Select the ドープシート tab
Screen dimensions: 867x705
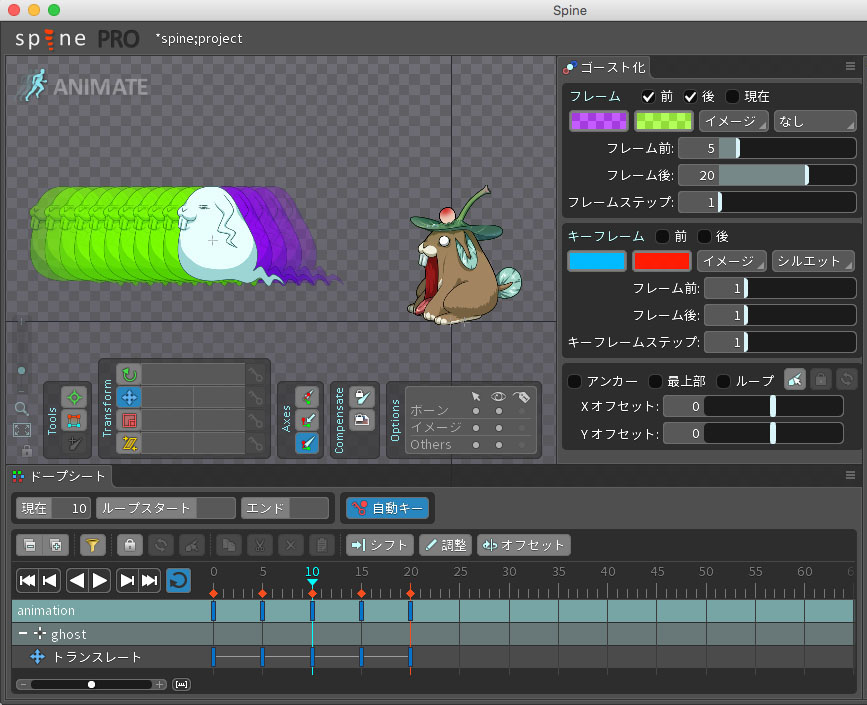60,476
